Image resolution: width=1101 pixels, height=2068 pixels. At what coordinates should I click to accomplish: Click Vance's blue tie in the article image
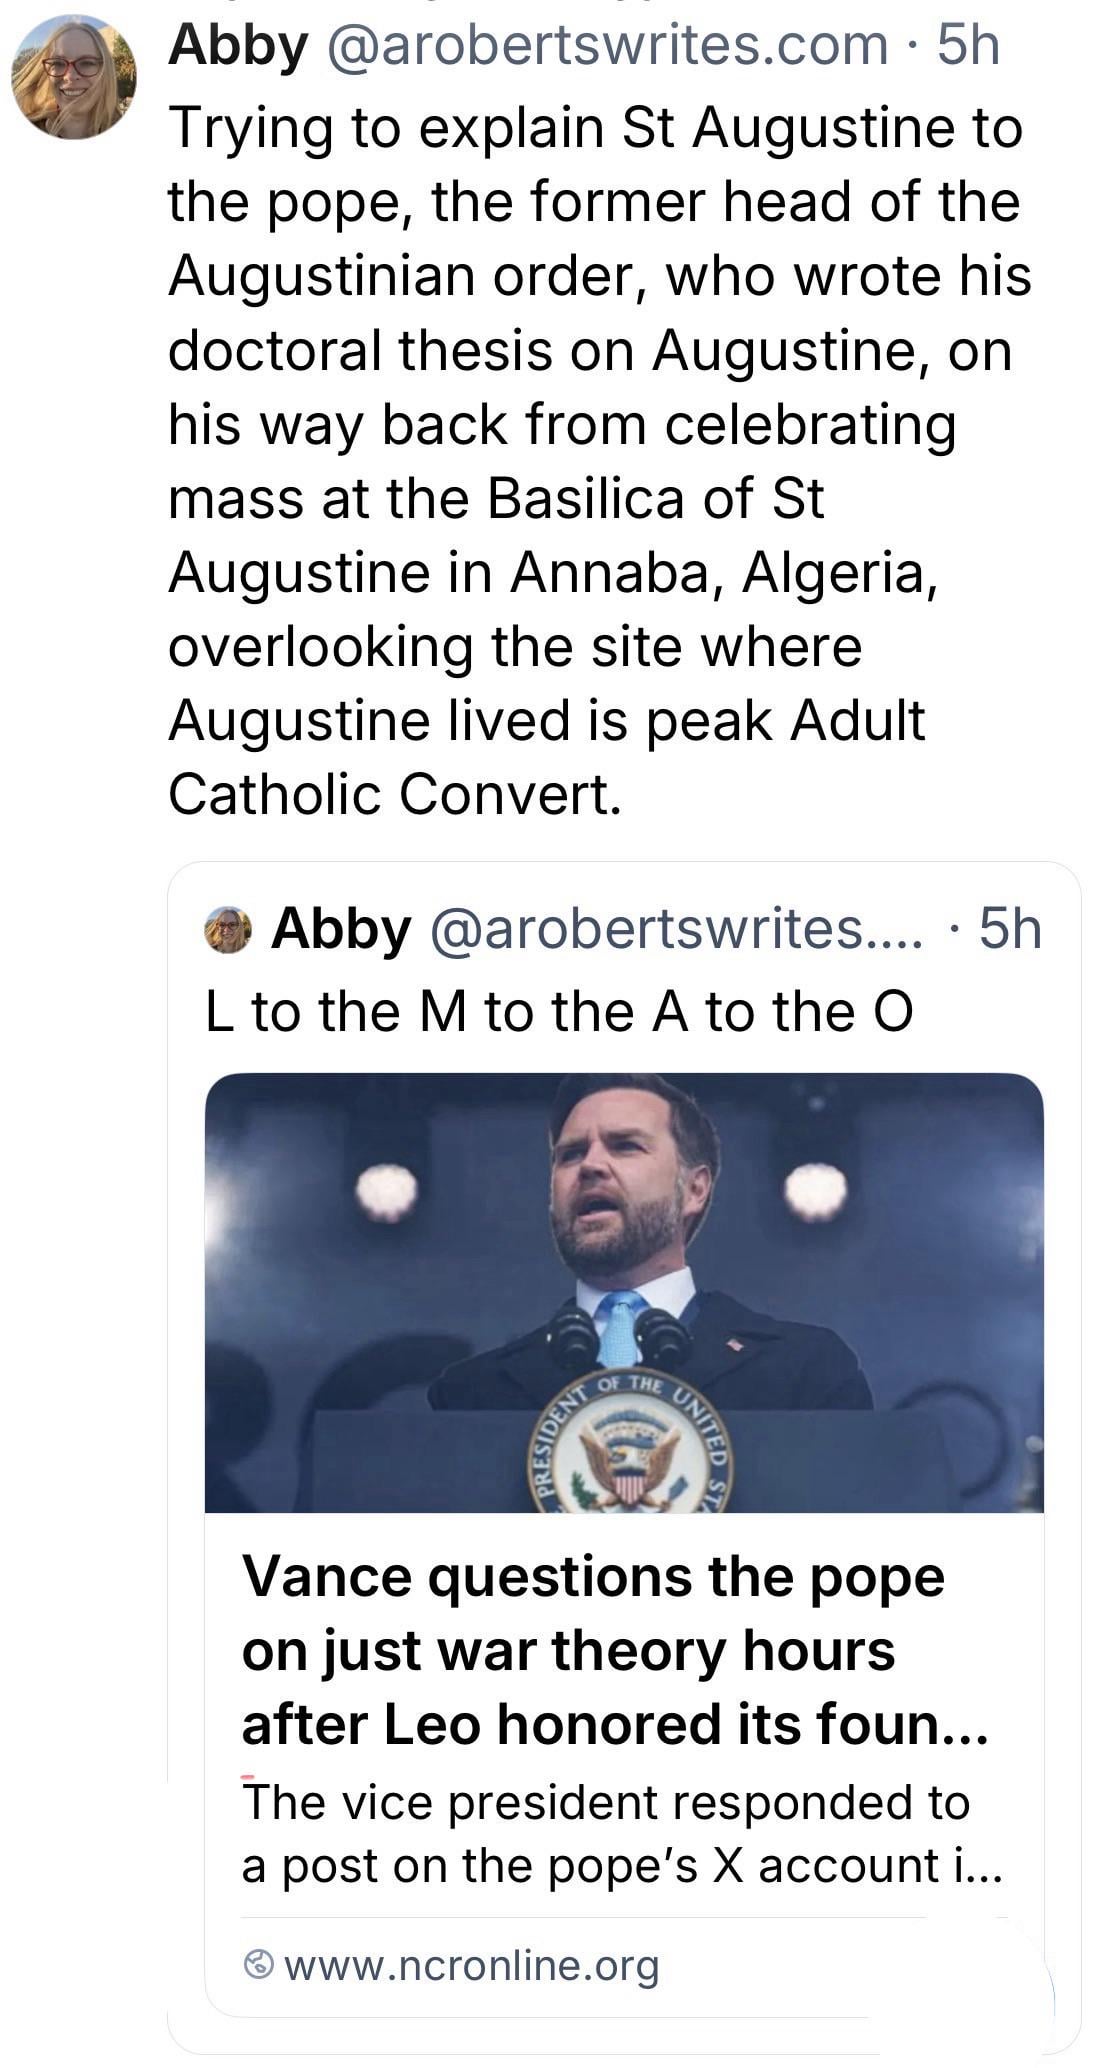coord(620,1328)
